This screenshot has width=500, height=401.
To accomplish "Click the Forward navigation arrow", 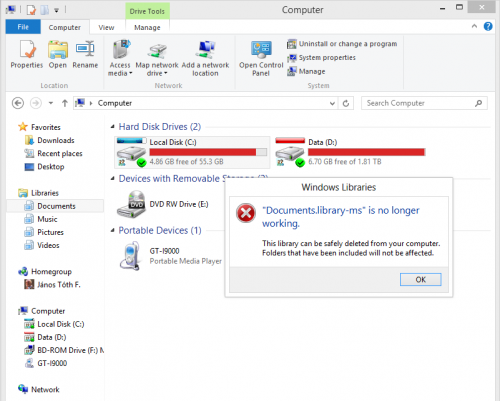I will click(36, 103).
